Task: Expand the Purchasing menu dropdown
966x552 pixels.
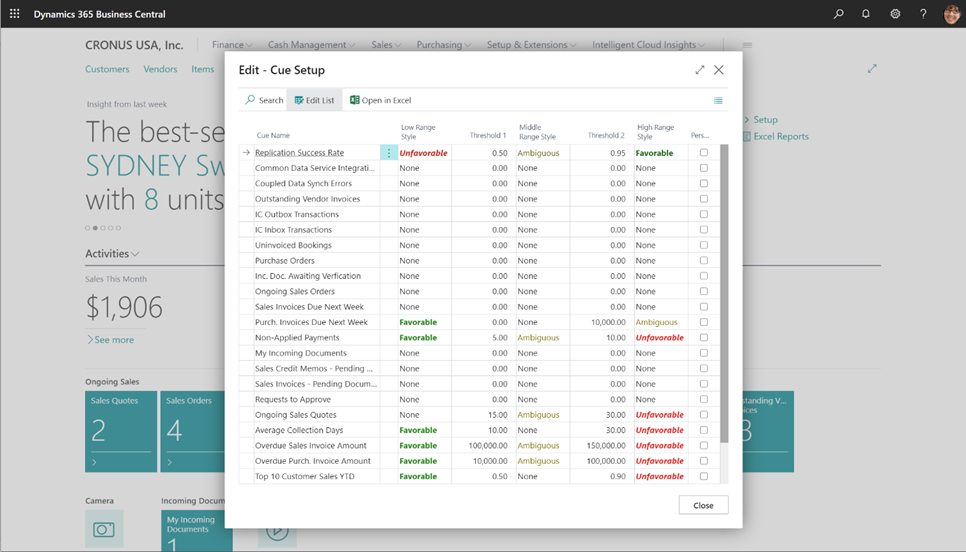Action: coord(444,45)
